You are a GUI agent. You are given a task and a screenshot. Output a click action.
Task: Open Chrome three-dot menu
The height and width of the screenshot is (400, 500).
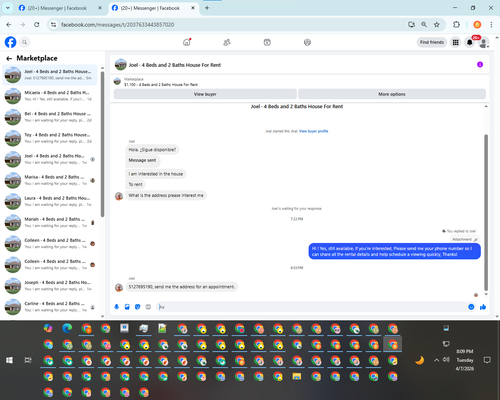491,25
